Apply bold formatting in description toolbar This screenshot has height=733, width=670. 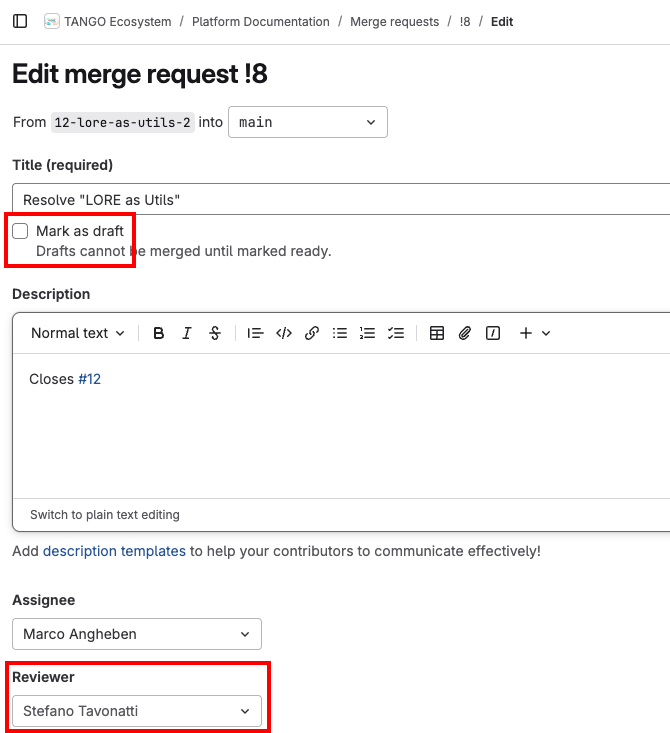click(158, 333)
